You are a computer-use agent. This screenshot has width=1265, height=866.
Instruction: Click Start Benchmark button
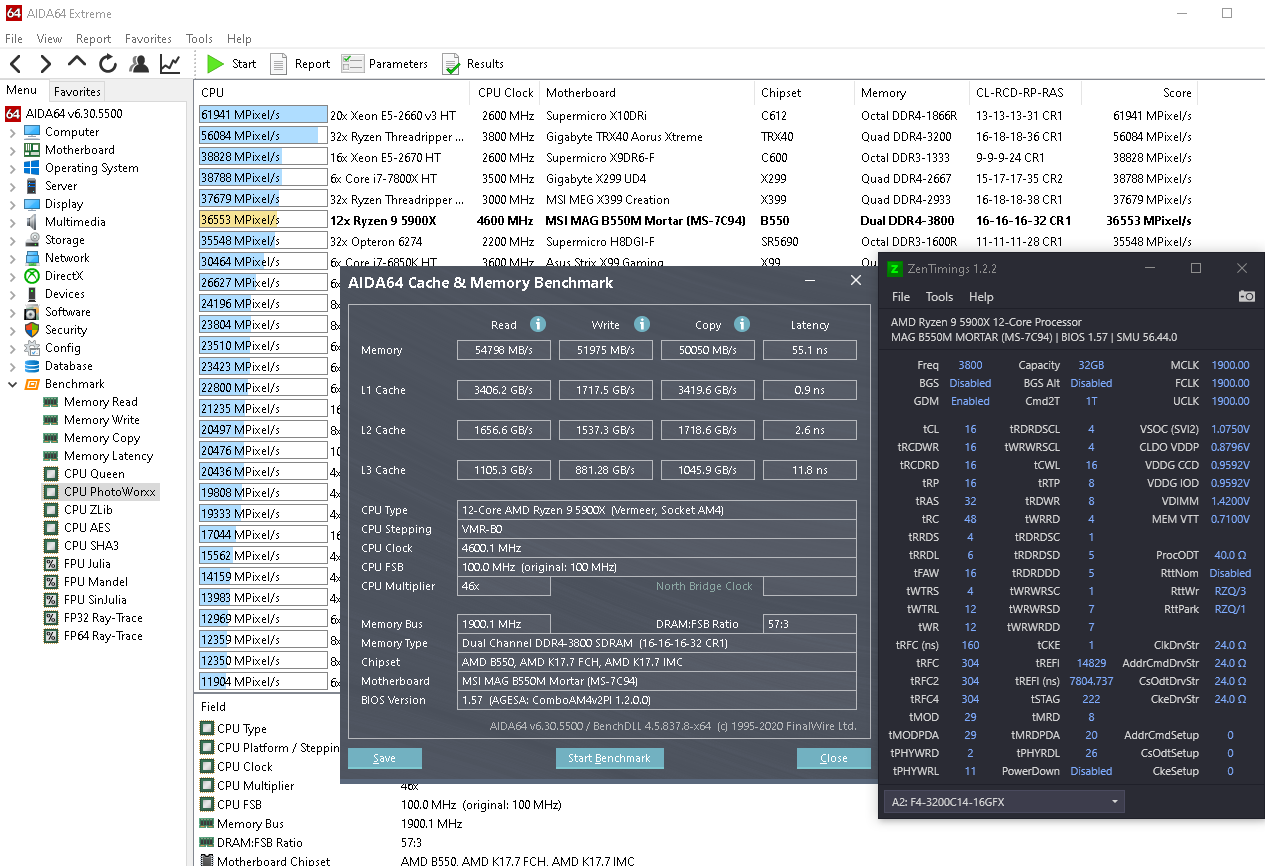(x=609, y=758)
